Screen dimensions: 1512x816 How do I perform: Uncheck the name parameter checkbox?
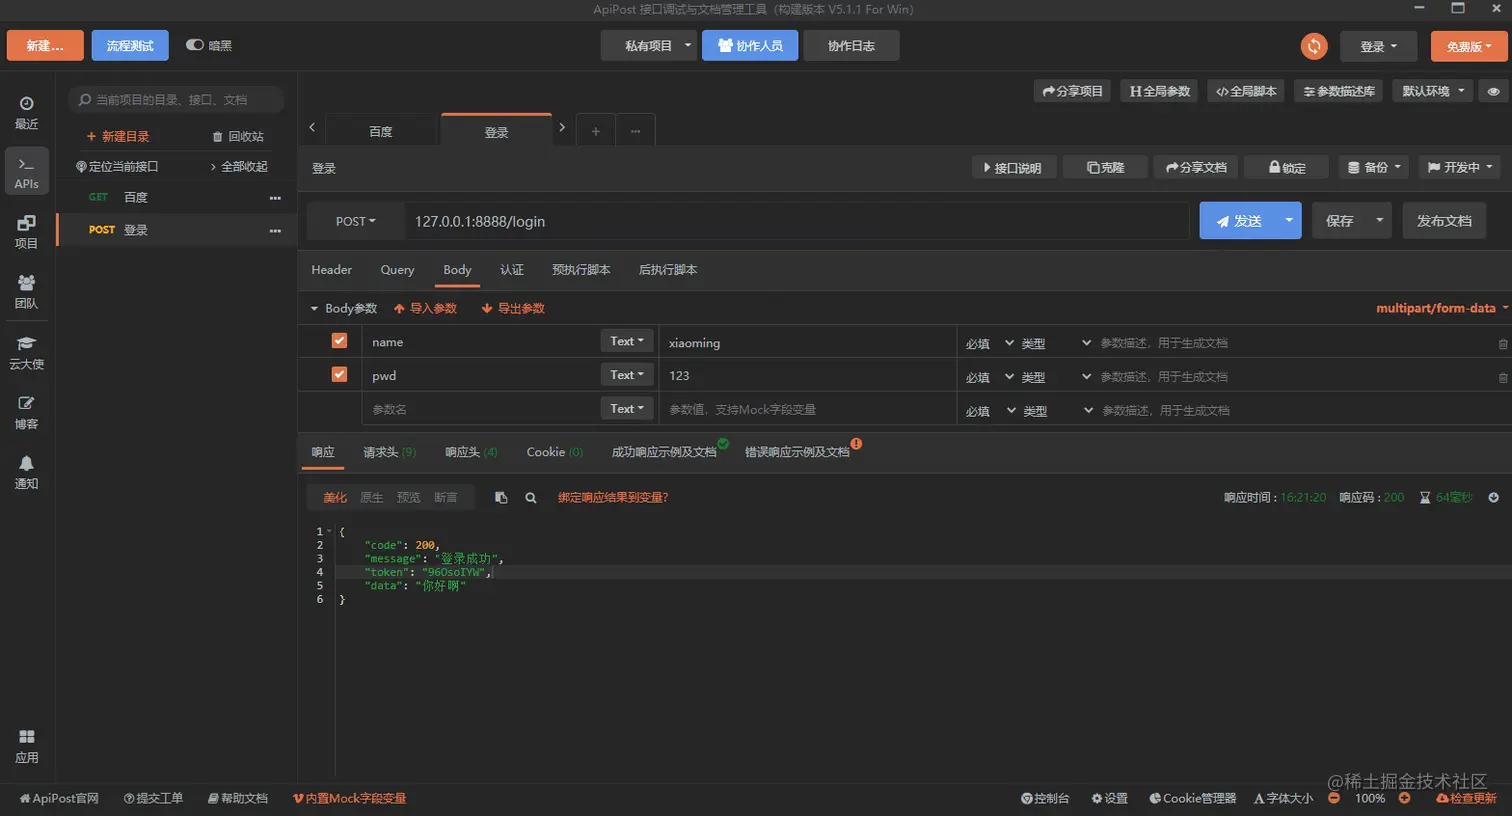click(x=339, y=341)
